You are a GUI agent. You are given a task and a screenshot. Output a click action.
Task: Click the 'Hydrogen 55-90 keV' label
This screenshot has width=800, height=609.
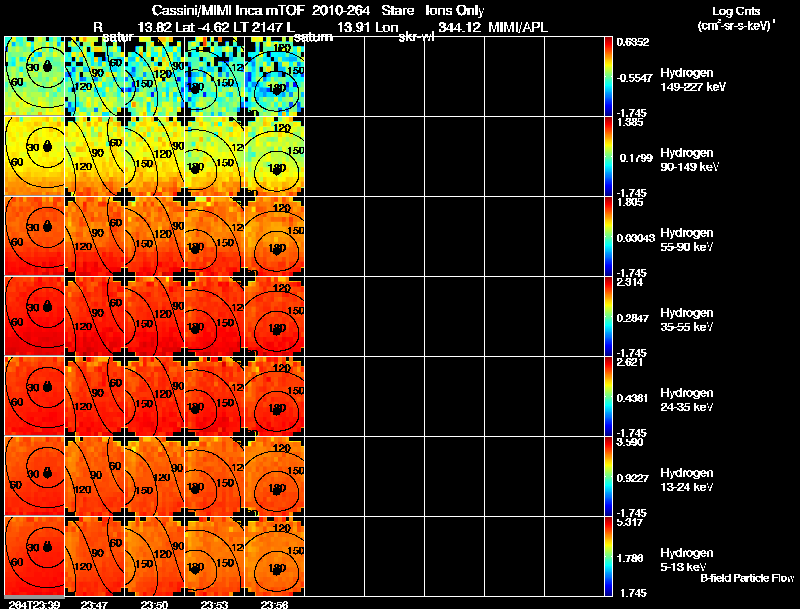[687, 240]
